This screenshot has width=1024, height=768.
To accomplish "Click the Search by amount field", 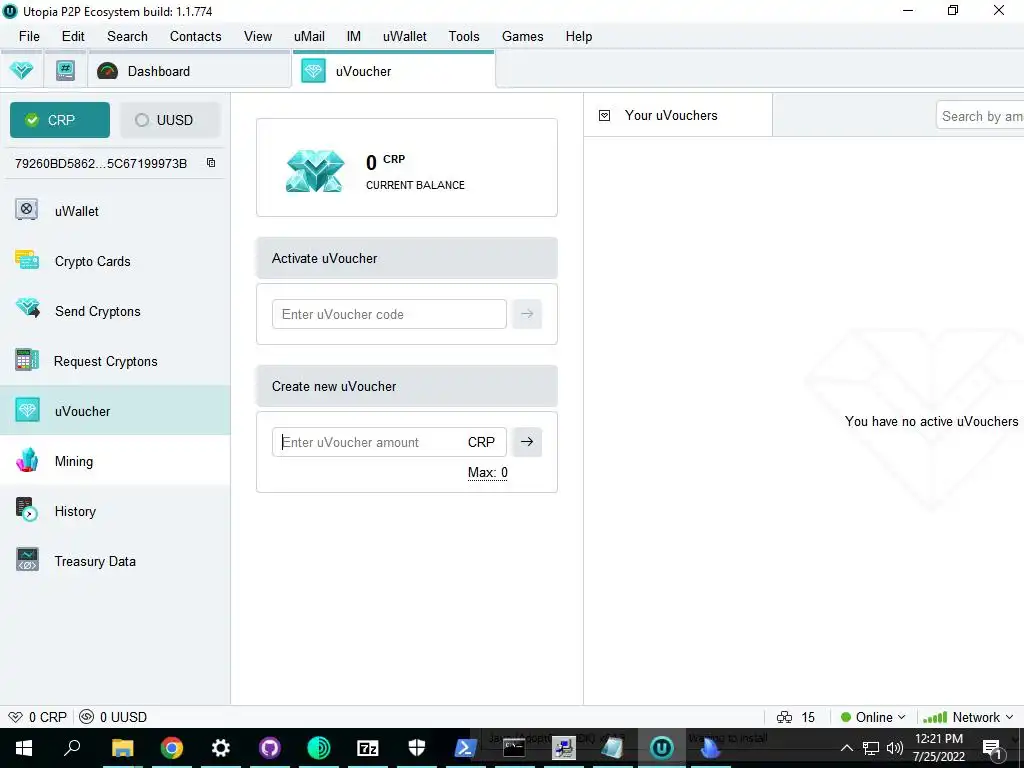I will [x=980, y=116].
